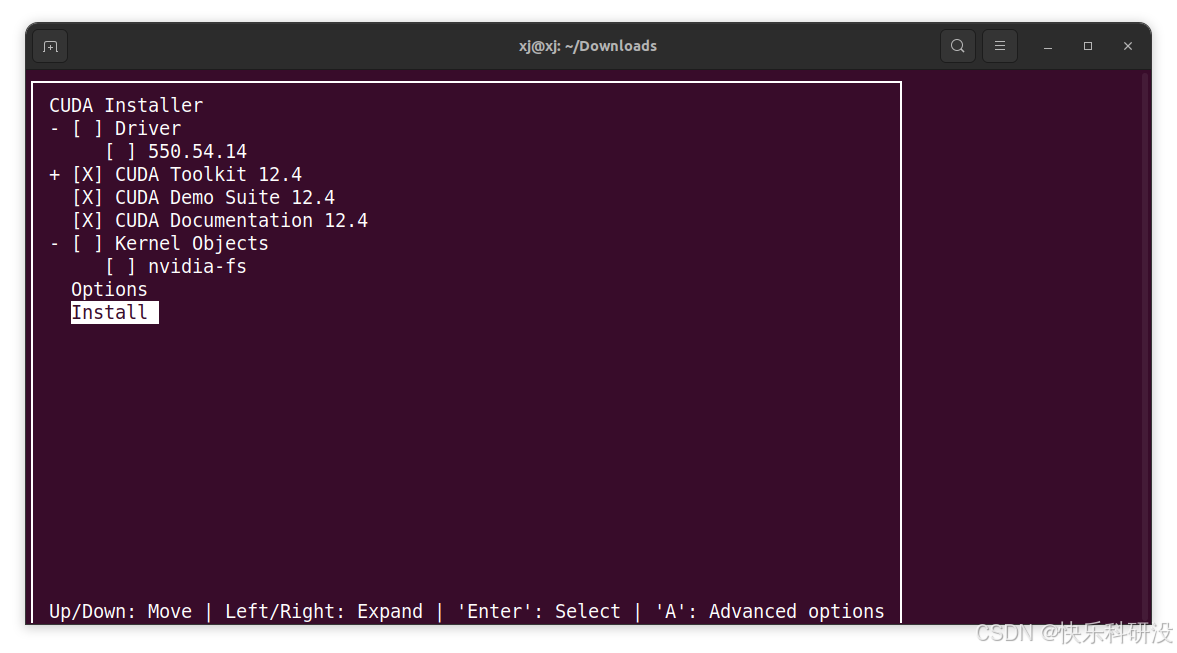Maximize the terminal window
Screen dimensions: 1177x653
click(1088, 47)
